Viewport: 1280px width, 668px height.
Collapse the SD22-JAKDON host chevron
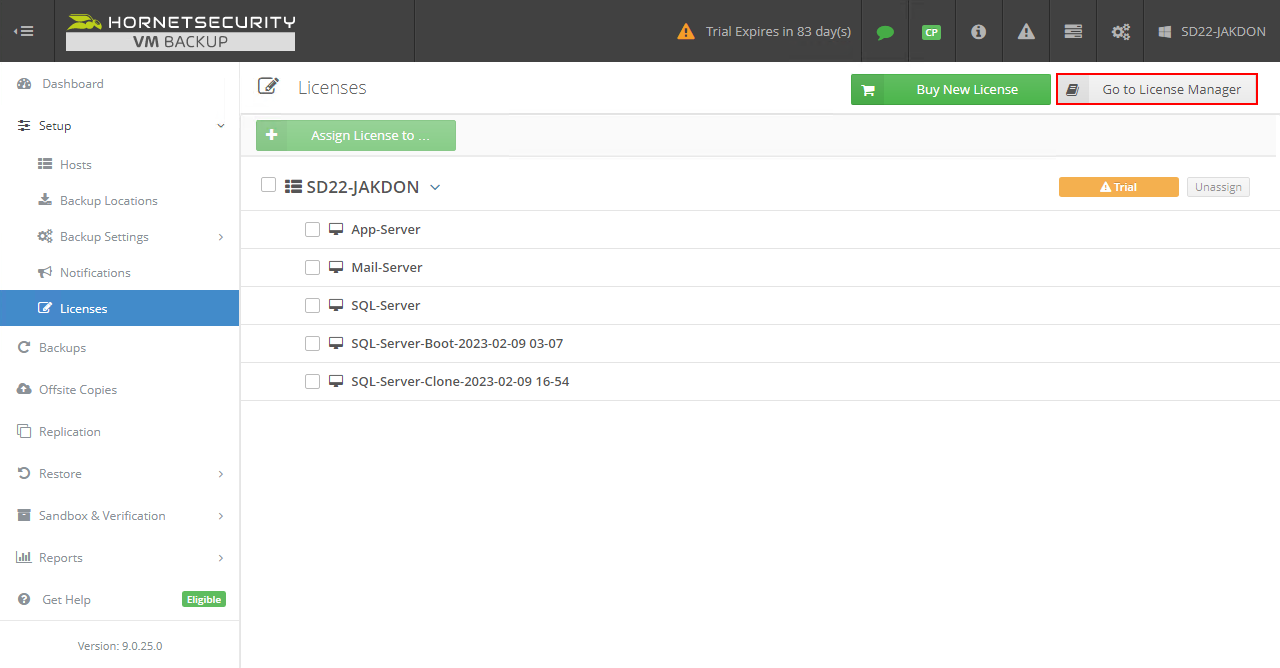point(435,187)
